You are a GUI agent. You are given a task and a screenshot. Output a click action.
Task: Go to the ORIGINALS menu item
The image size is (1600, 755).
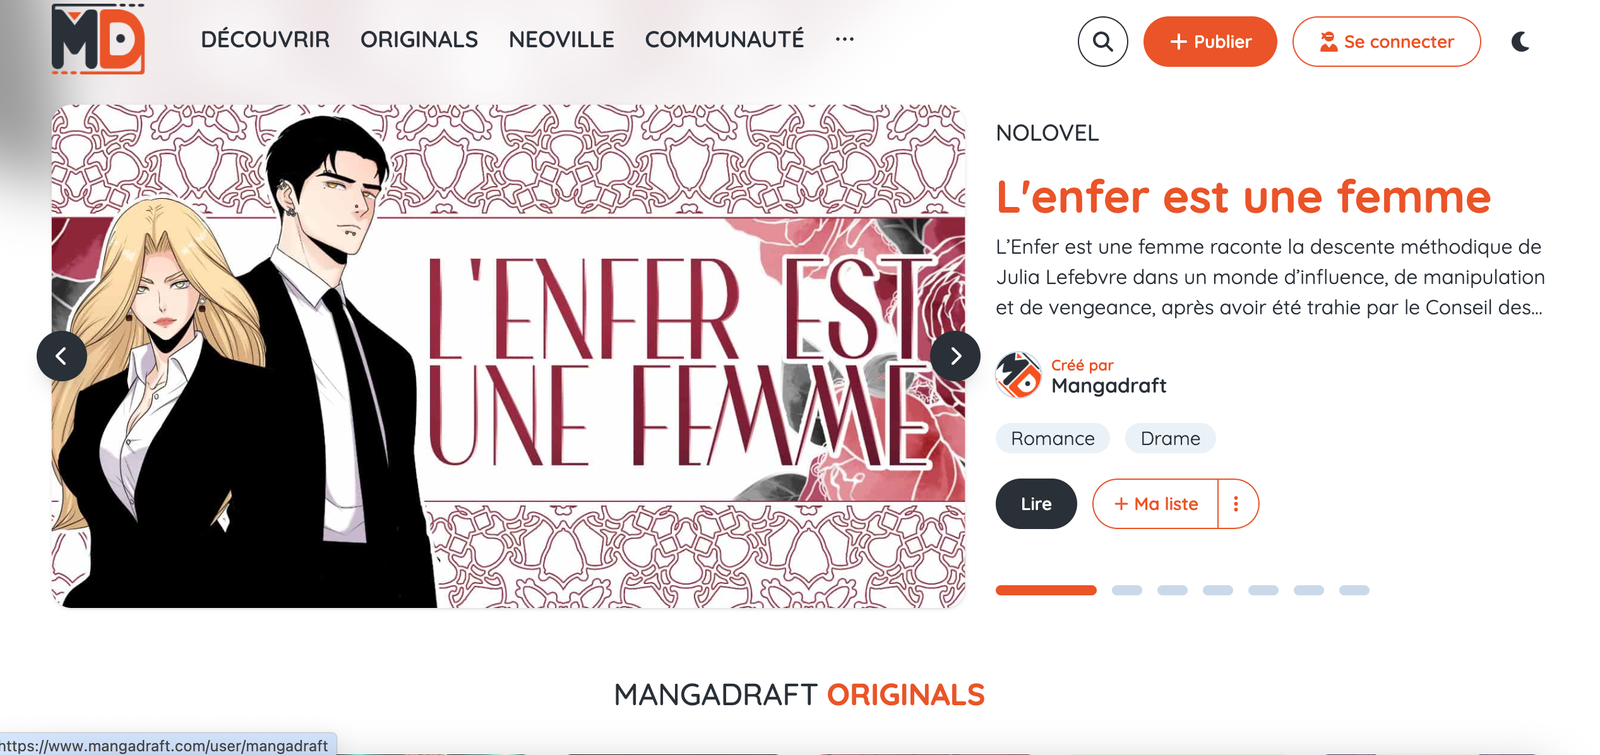coord(419,40)
